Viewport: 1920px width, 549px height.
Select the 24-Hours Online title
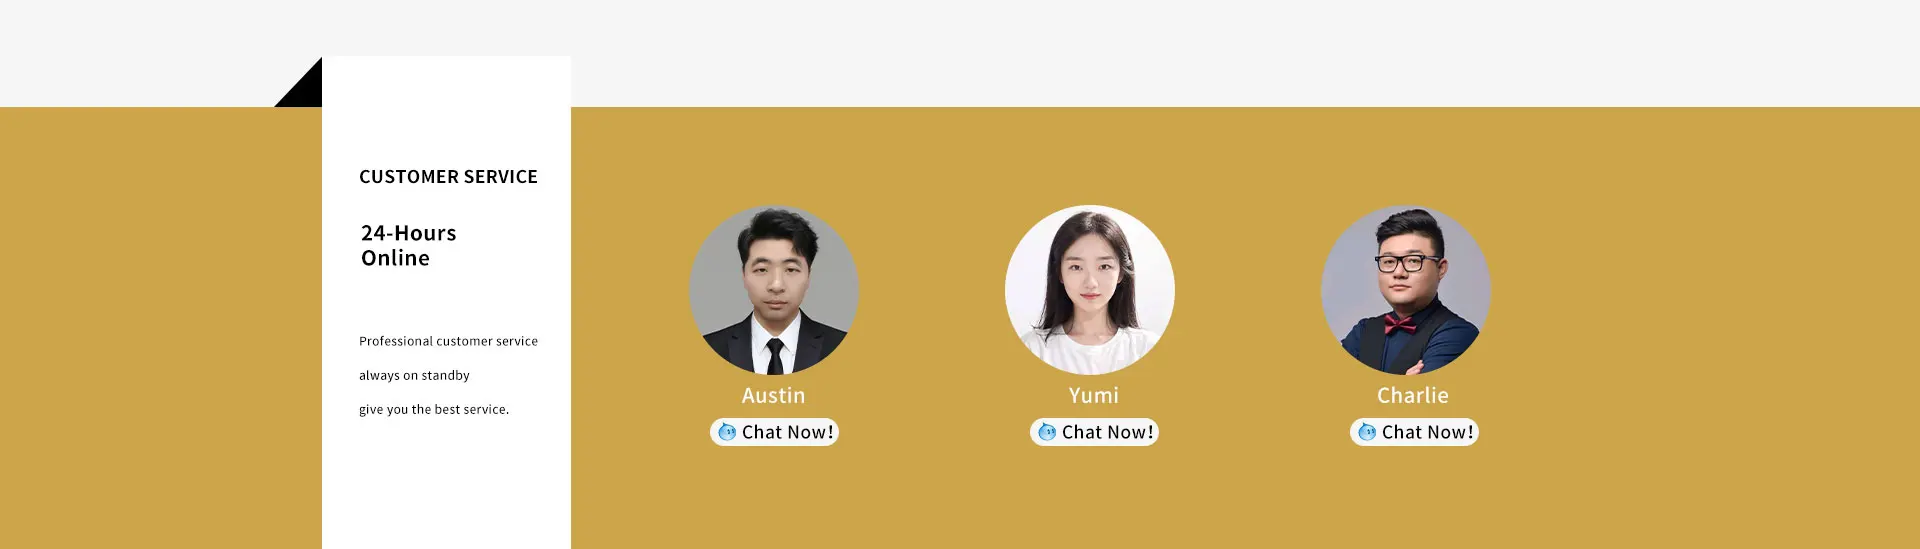point(408,245)
